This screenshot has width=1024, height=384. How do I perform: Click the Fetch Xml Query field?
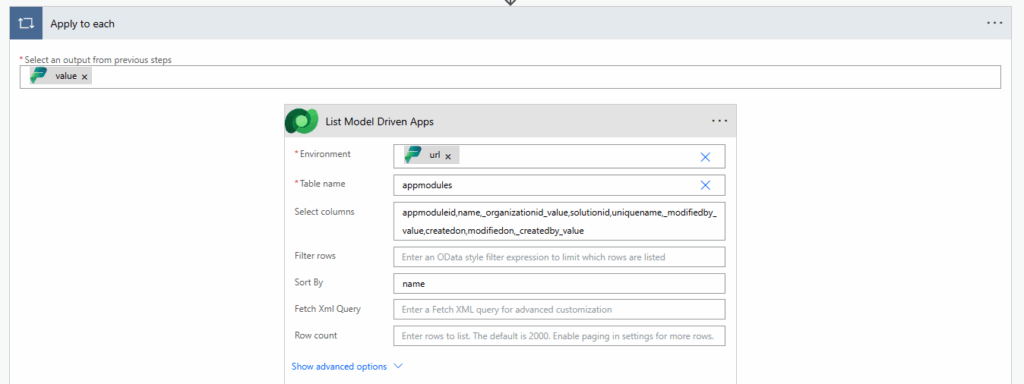[559, 310]
